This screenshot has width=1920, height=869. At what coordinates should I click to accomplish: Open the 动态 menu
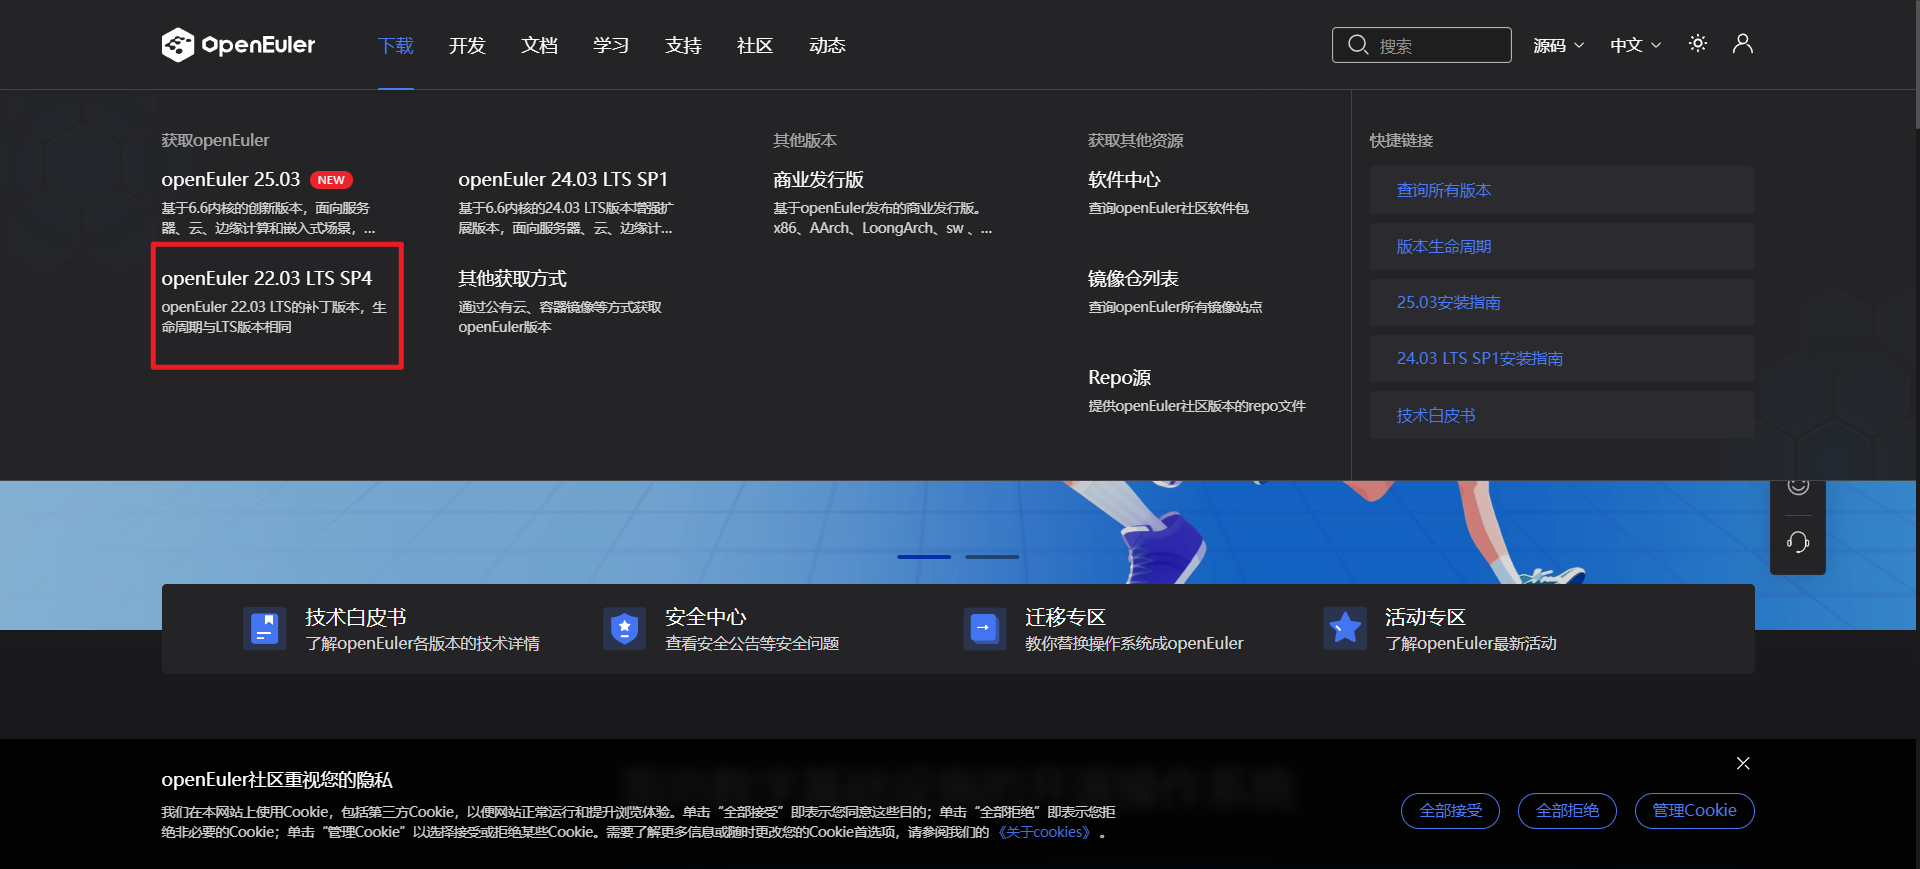(827, 45)
